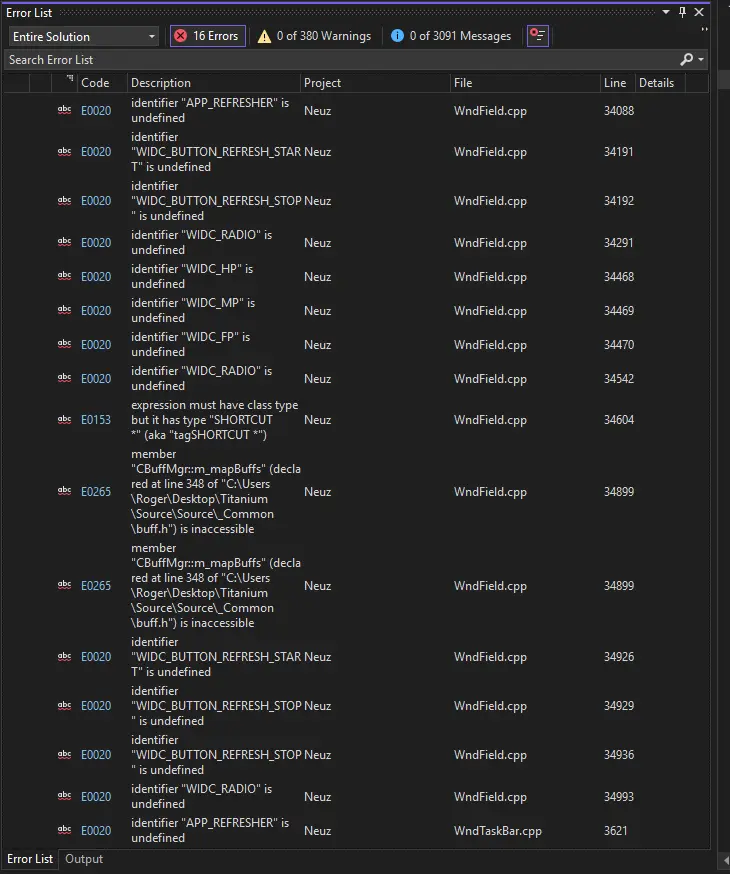Viewport: 730px width, 874px height.
Task: Click the column filter icon left of Code
Action: 70,79
